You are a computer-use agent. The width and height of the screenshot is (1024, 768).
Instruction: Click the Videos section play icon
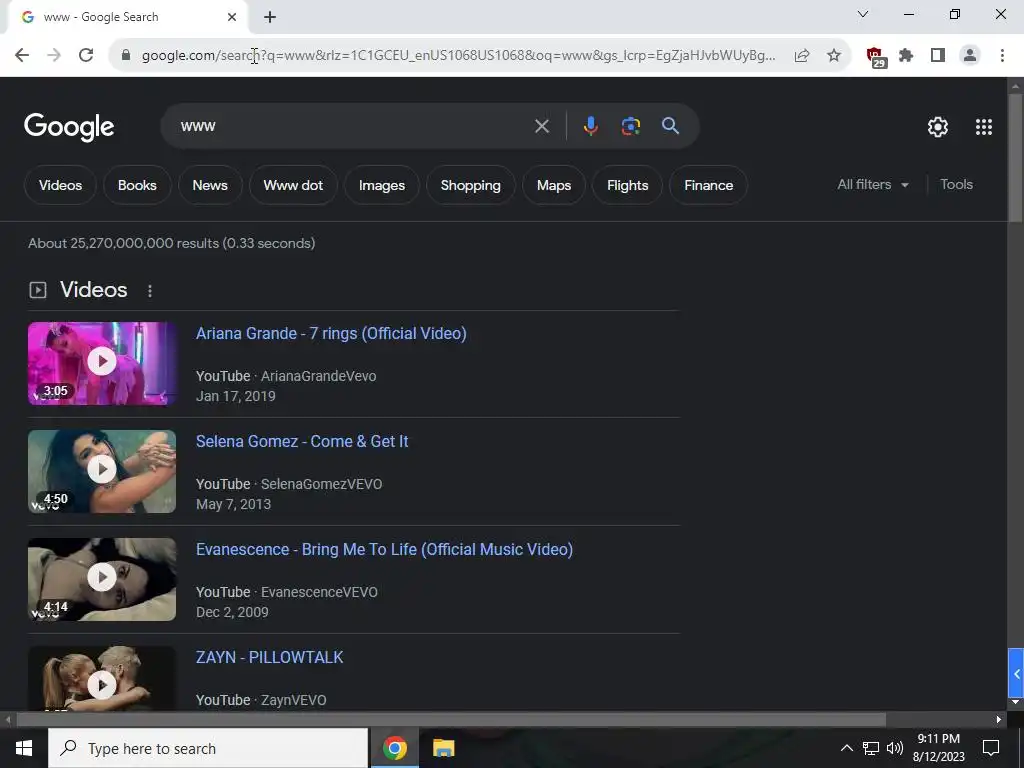coord(38,290)
